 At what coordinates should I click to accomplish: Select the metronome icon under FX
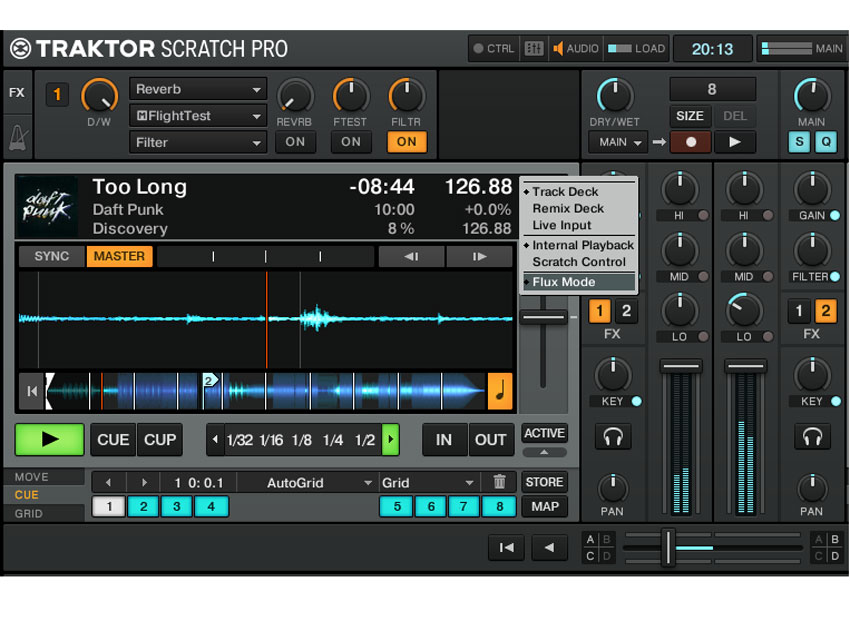point(17,138)
